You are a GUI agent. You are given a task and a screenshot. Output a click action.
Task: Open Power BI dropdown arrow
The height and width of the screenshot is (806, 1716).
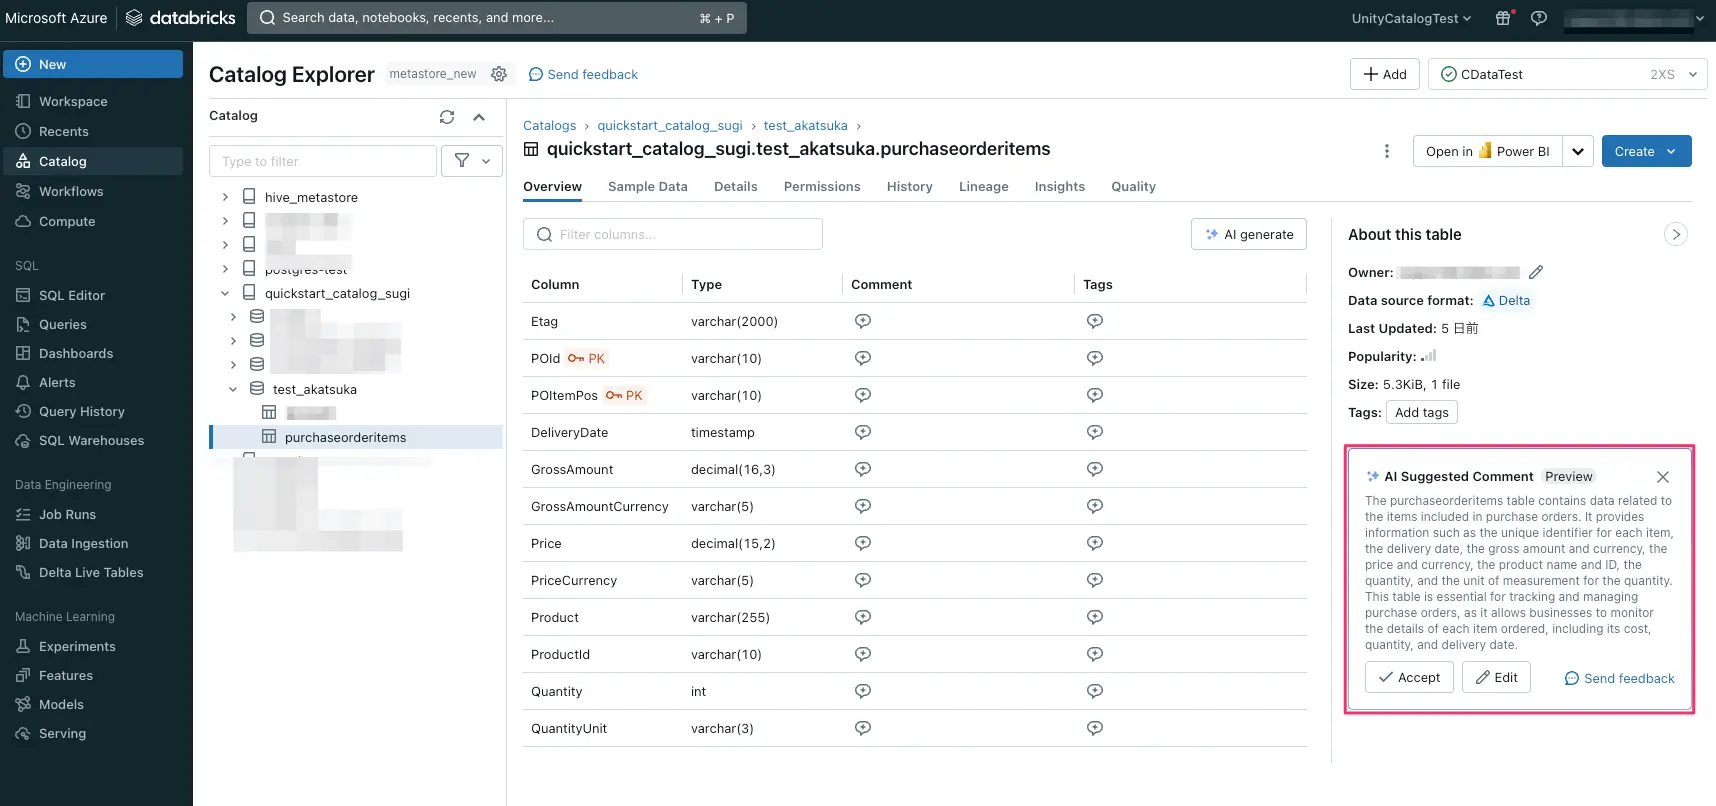[1578, 151]
